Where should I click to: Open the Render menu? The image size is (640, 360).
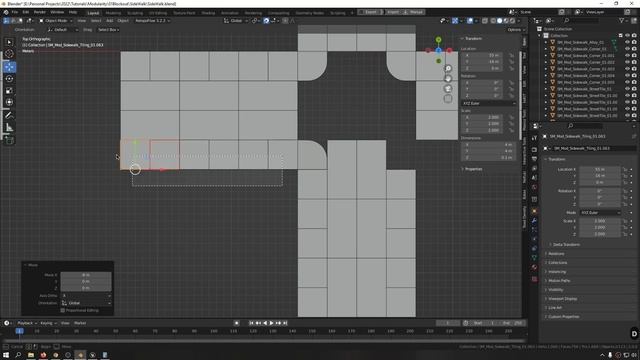(40, 12)
